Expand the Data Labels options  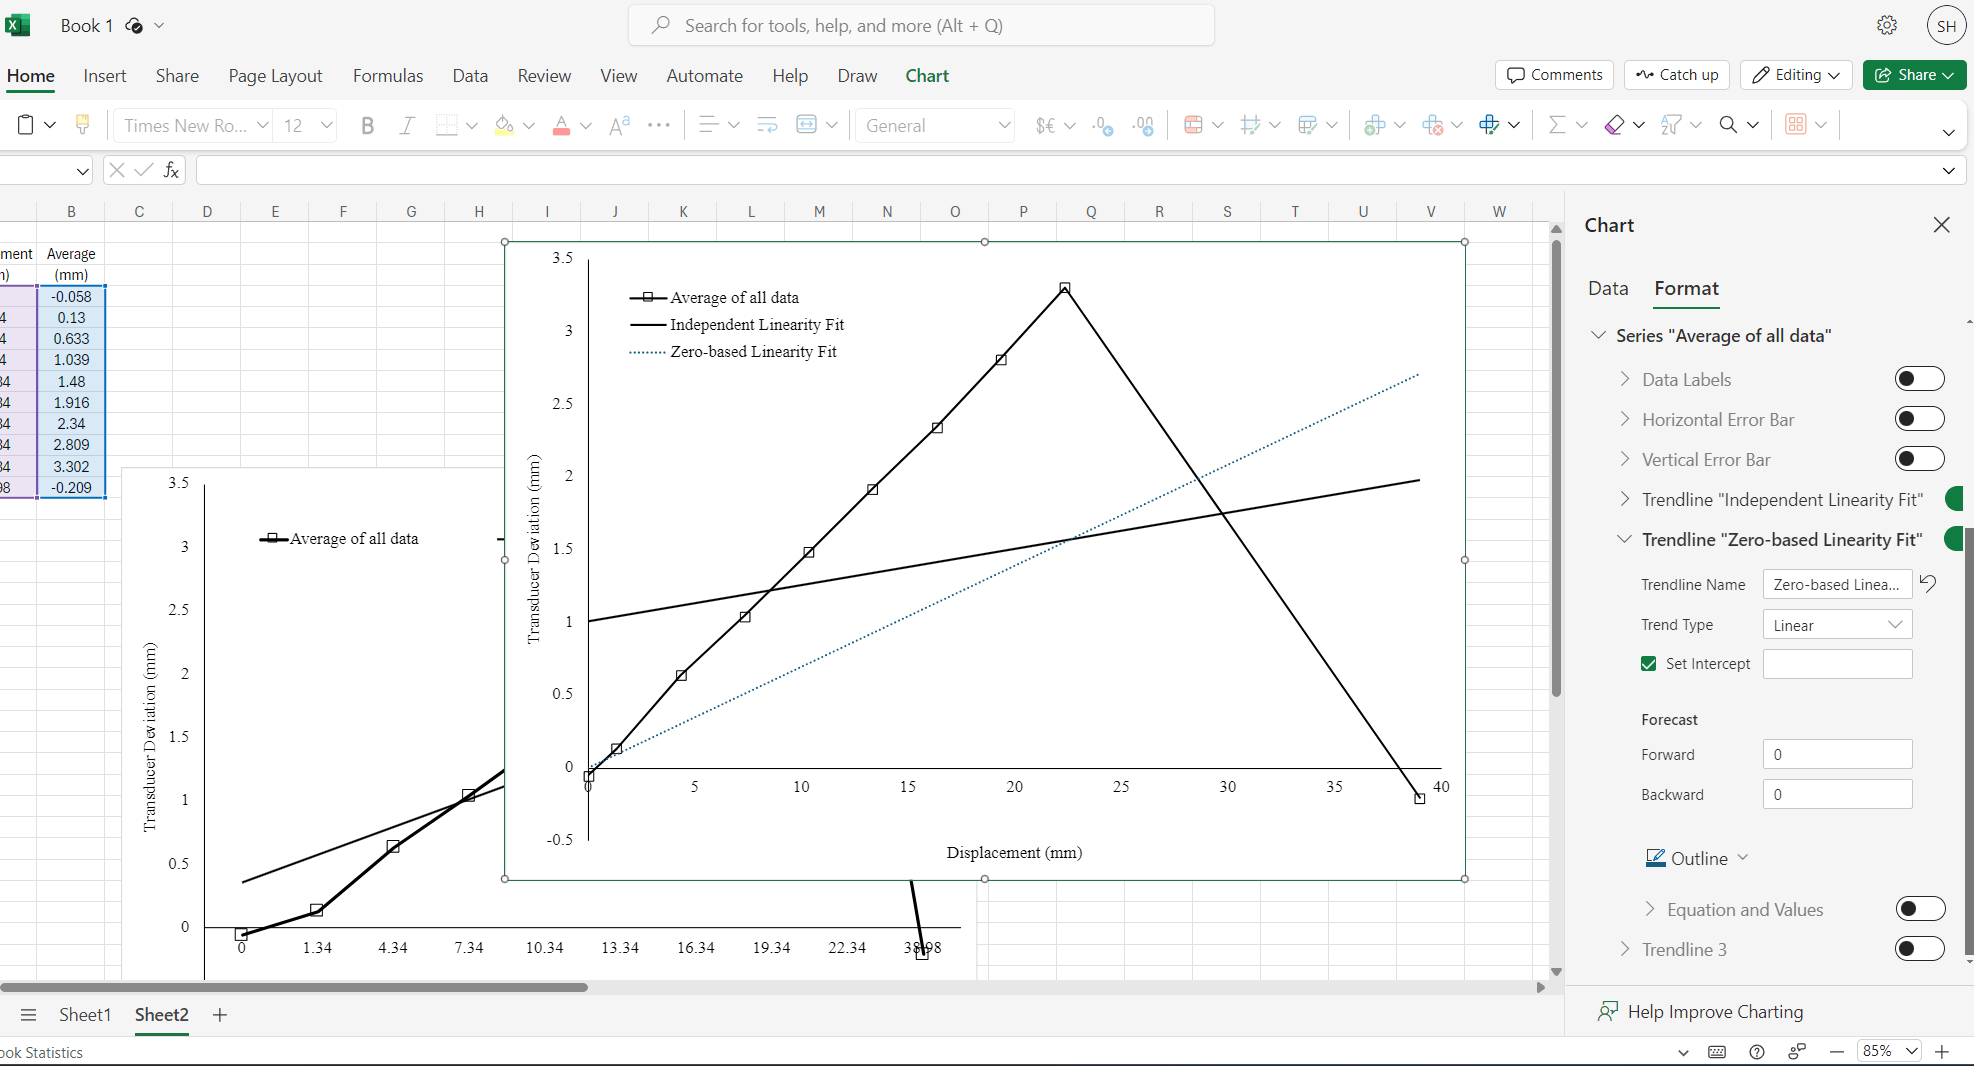click(1625, 379)
